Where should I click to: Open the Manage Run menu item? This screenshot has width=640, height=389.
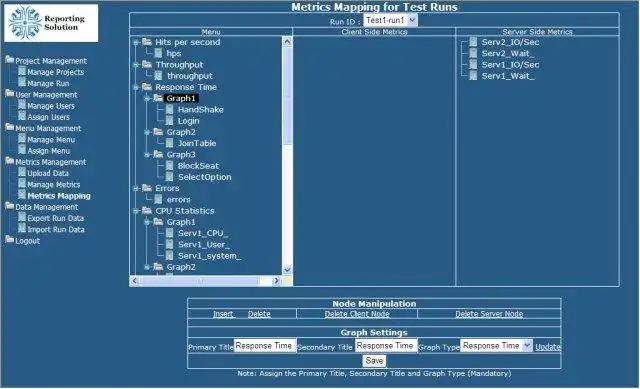(48, 83)
